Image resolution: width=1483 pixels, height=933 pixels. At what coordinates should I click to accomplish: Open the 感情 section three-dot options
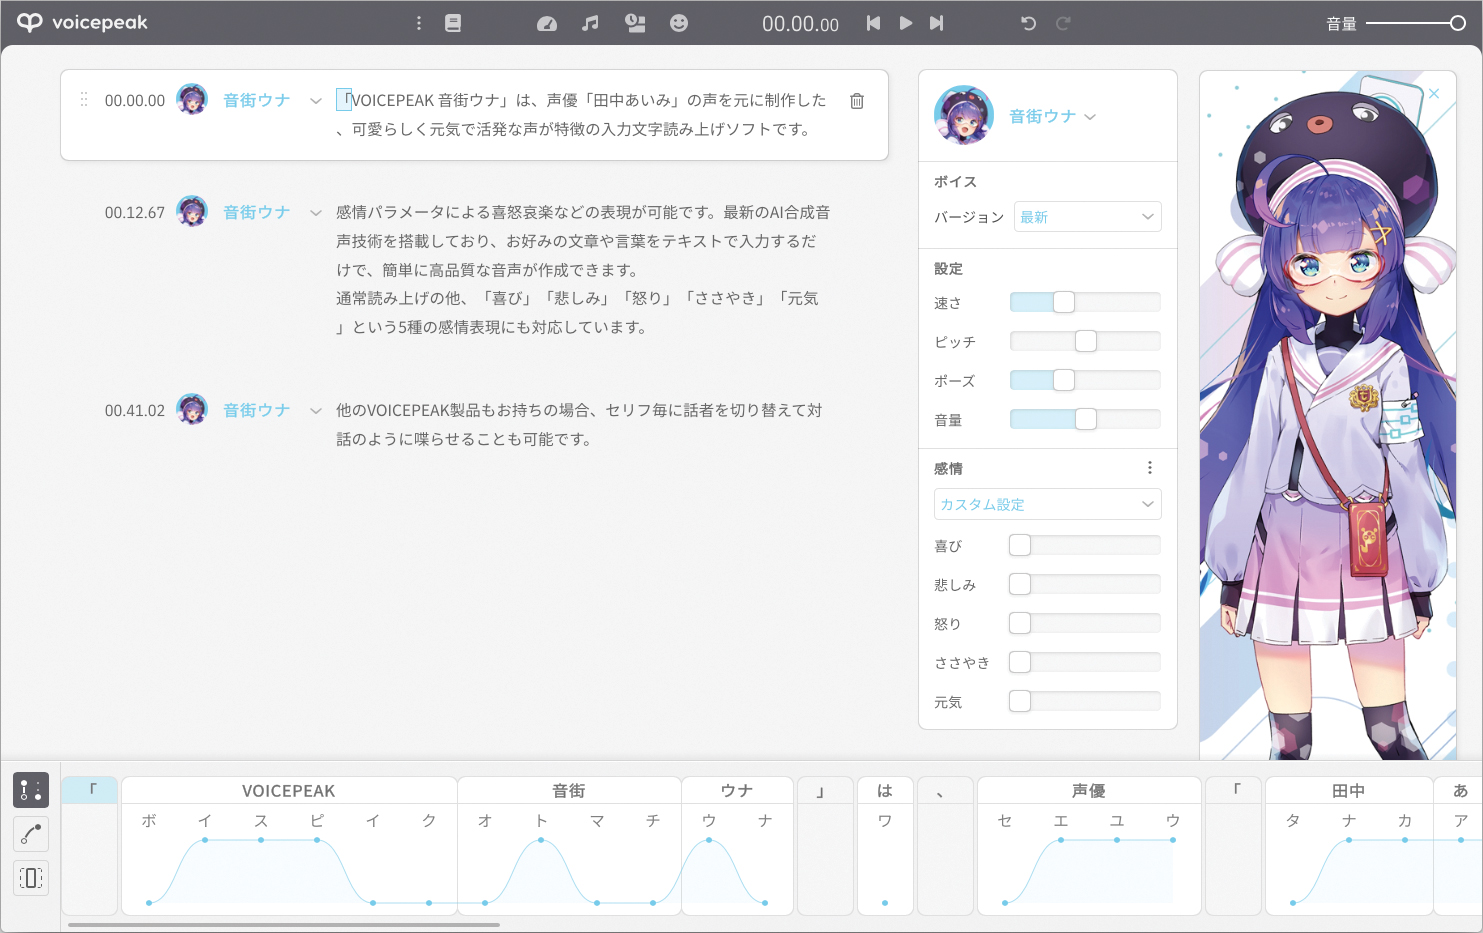pyautogui.click(x=1150, y=468)
